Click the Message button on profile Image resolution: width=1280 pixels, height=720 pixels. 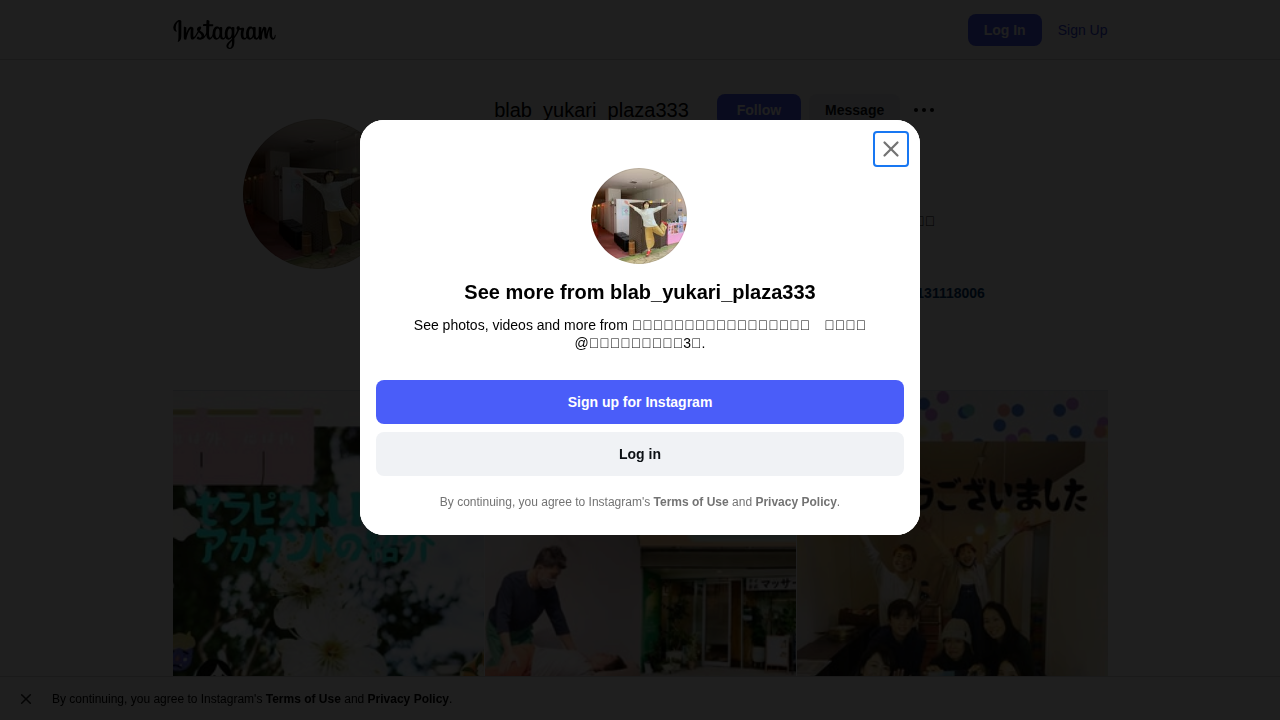(854, 110)
